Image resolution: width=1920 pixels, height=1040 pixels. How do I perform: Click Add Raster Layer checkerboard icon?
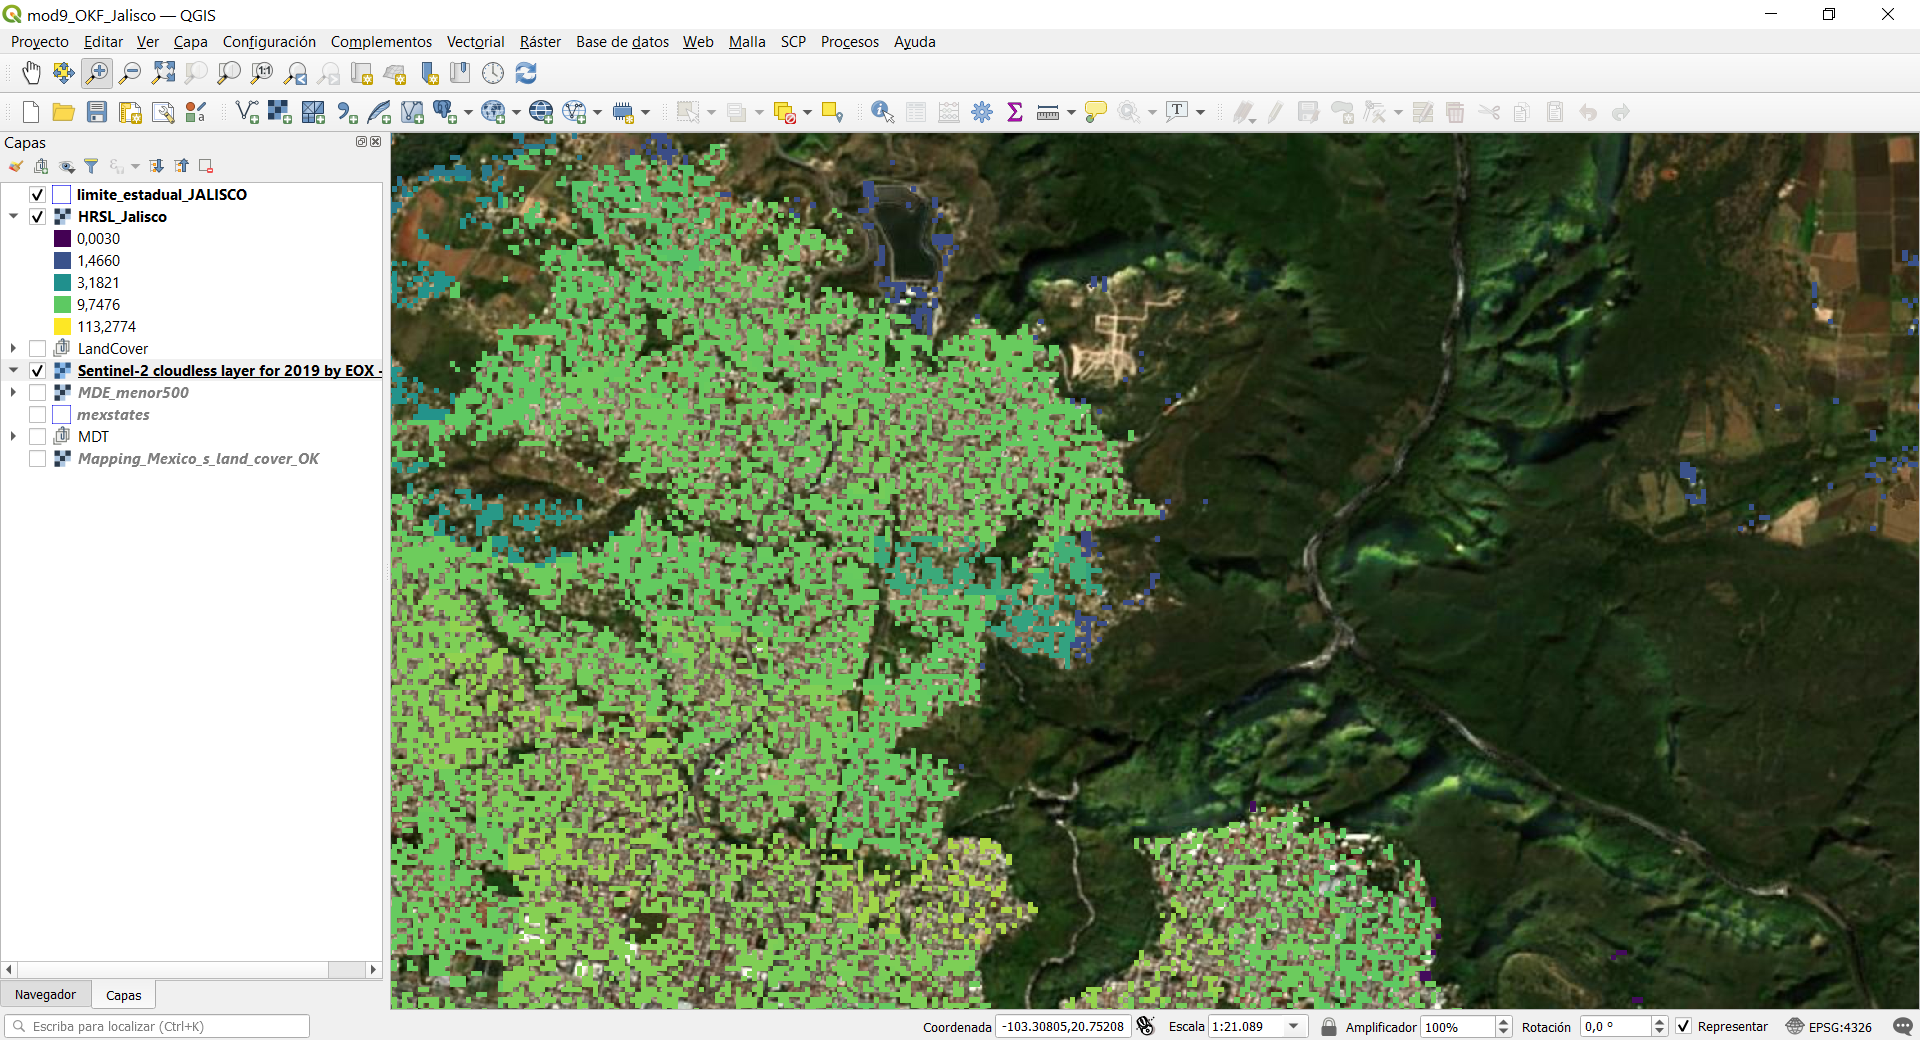coord(280,112)
